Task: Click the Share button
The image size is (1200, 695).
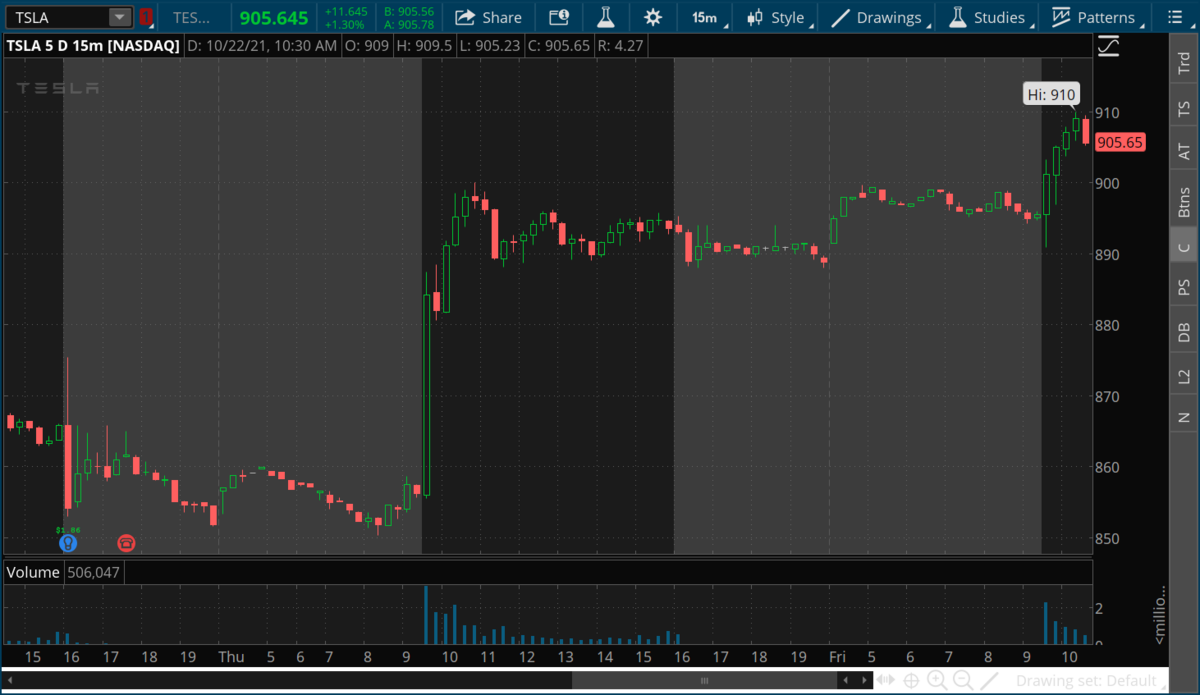Action: [x=488, y=17]
